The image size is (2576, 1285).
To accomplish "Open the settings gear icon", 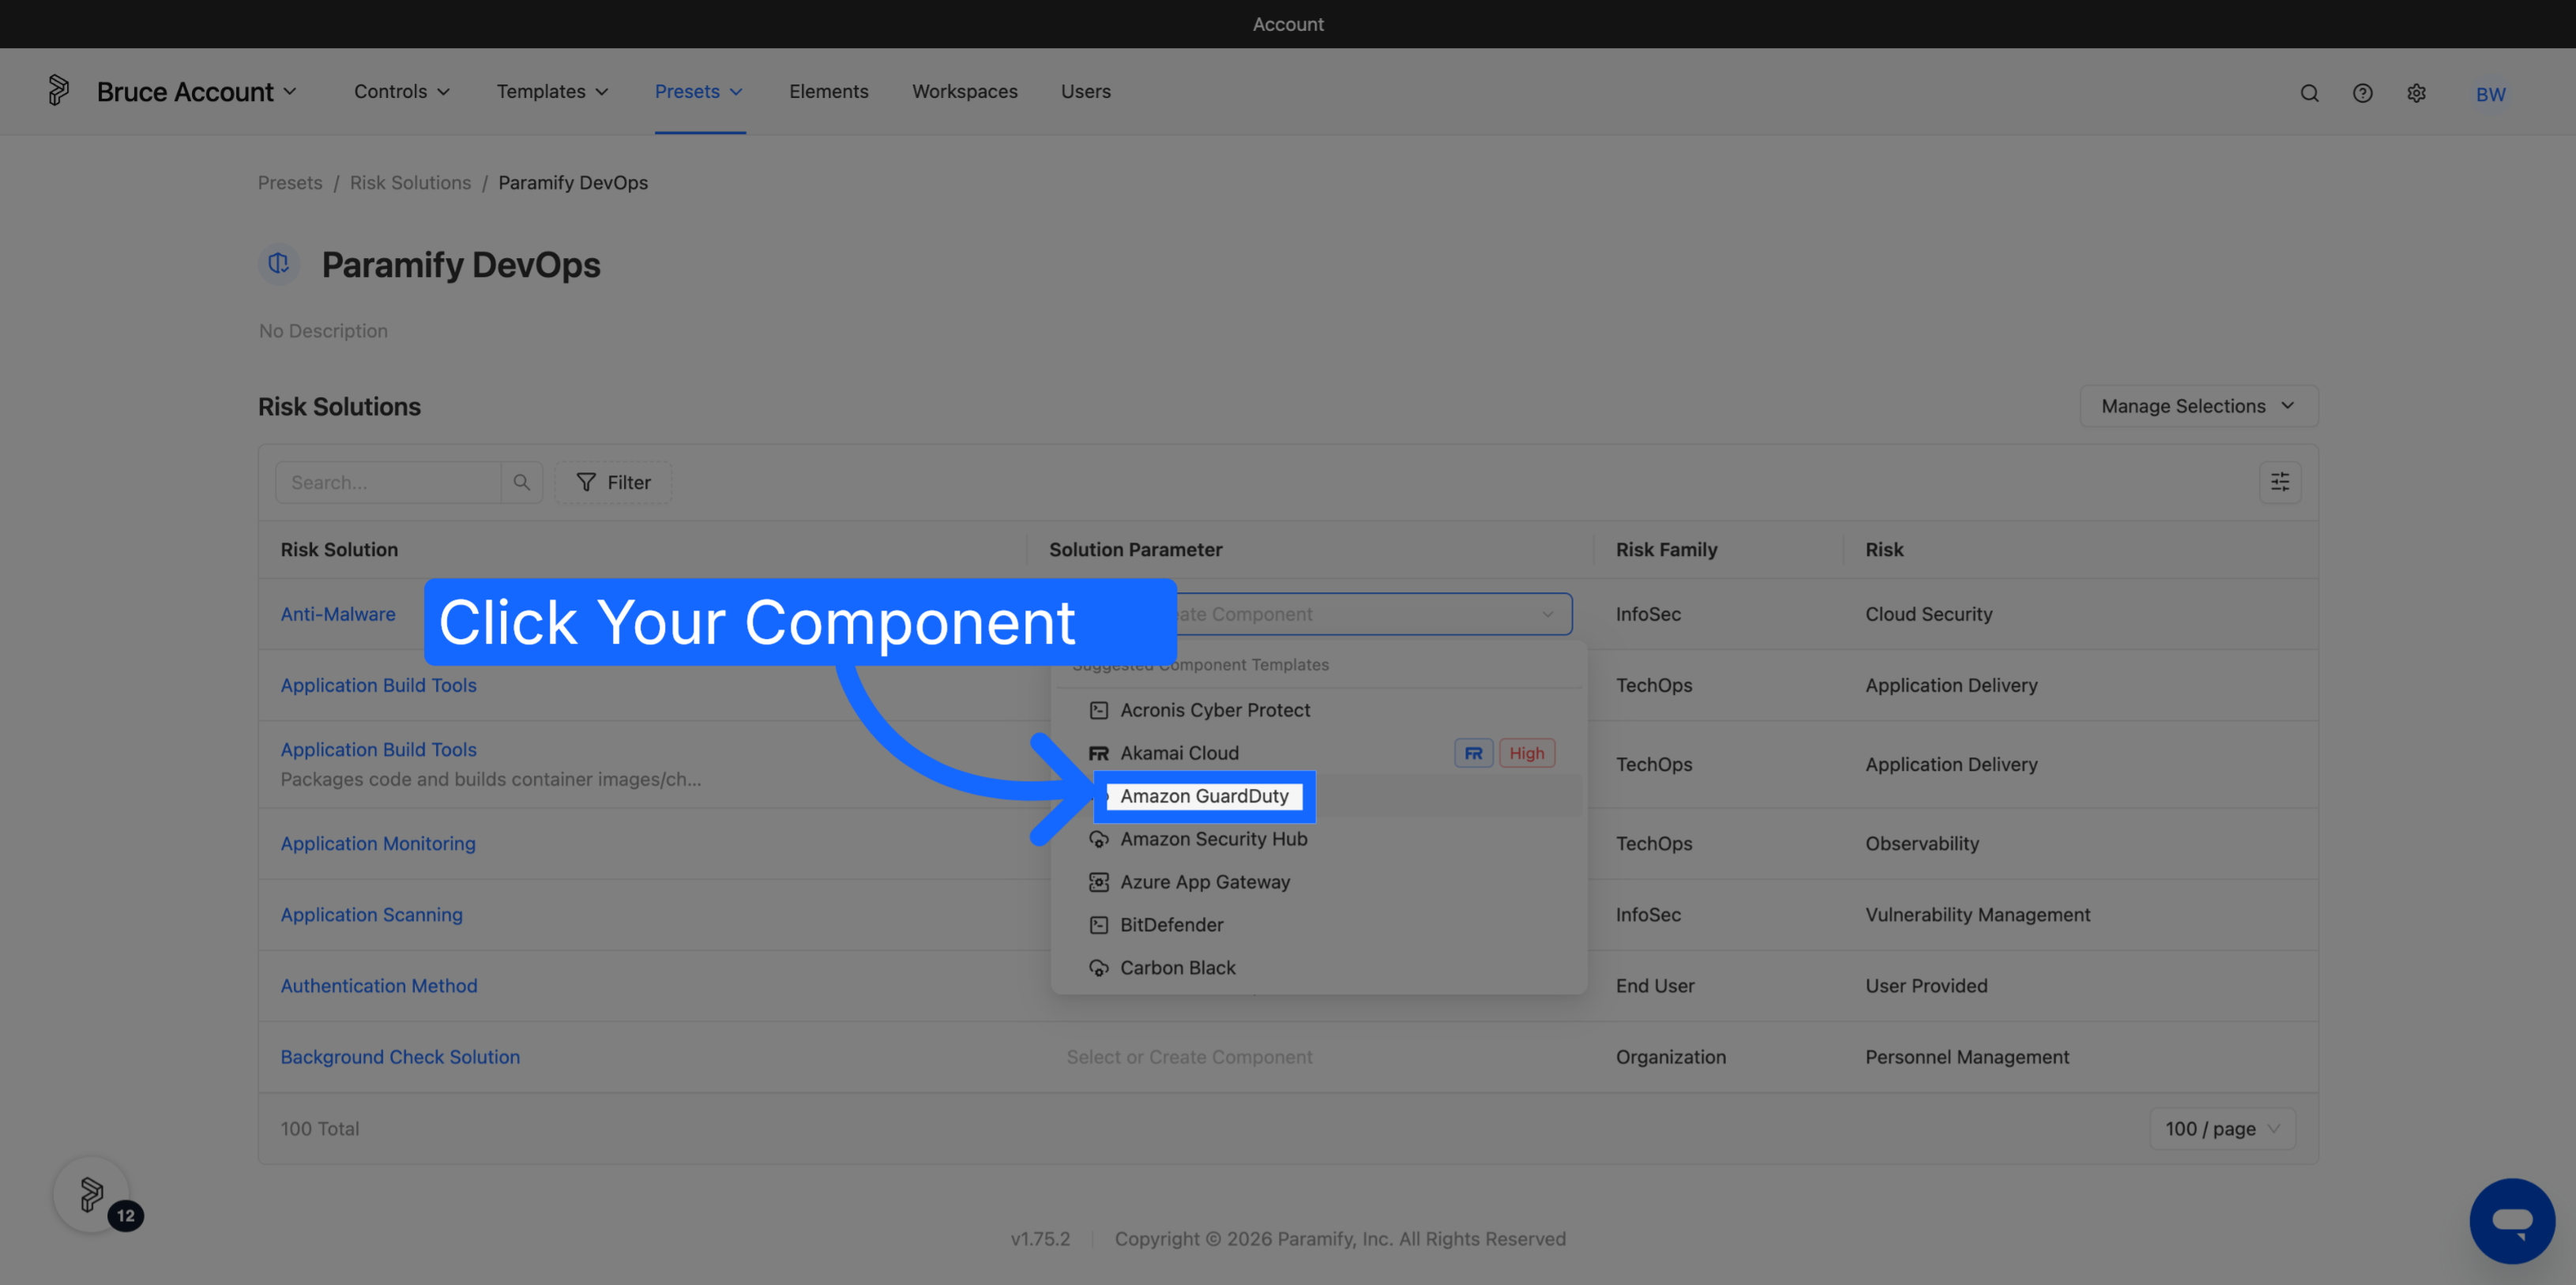I will coord(2416,93).
